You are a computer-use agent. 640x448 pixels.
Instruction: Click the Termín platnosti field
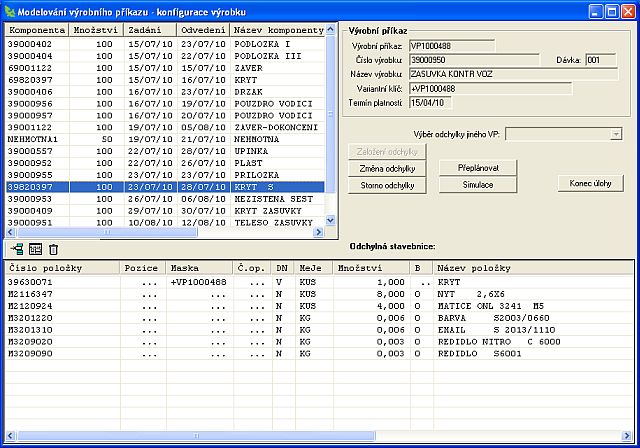(430, 102)
